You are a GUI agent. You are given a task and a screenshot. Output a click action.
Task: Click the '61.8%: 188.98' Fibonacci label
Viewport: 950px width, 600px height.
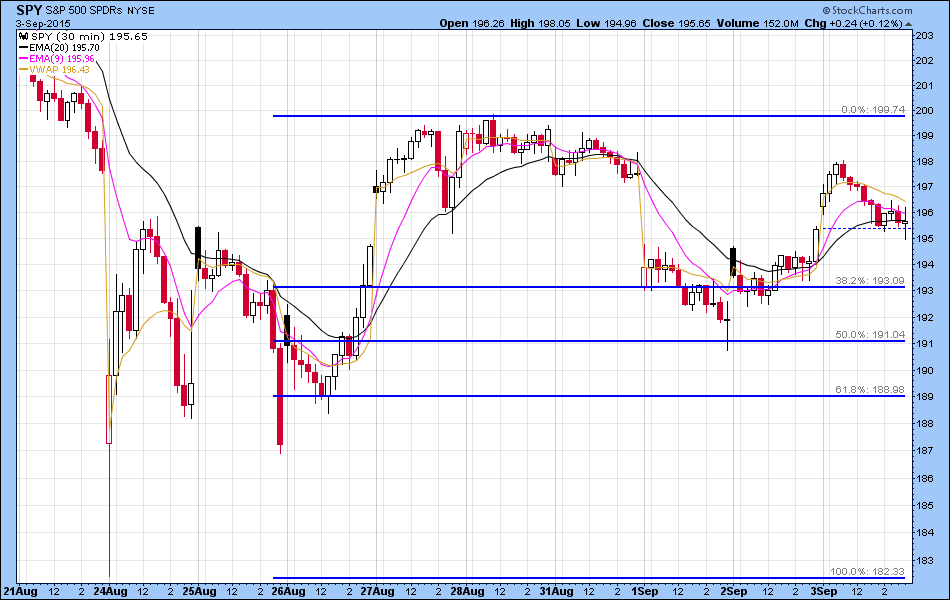(x=870, y=389)
